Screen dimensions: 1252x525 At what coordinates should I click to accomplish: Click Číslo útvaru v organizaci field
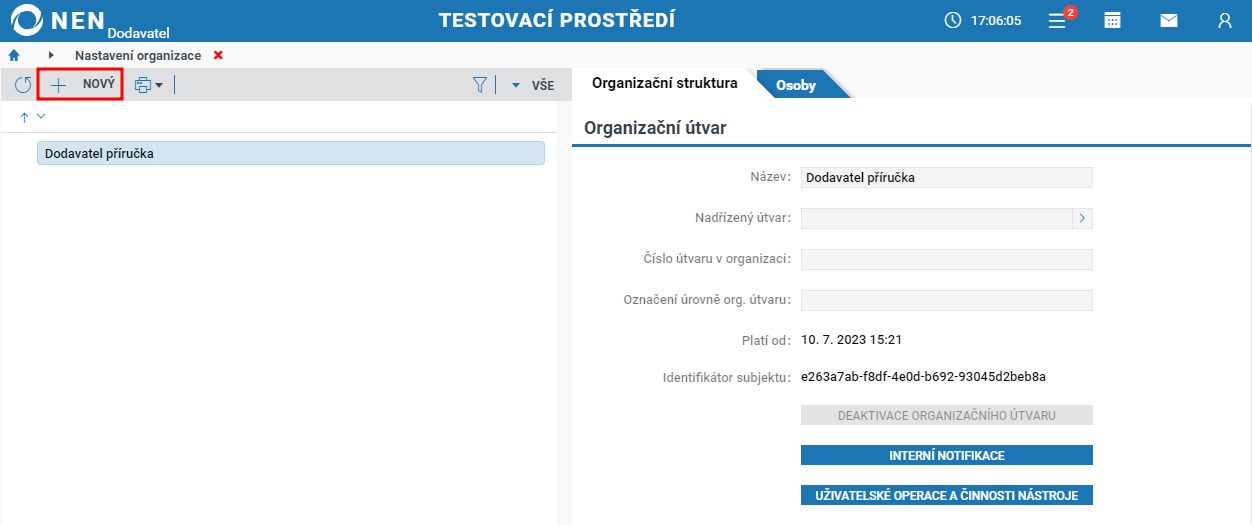(947, 259)
